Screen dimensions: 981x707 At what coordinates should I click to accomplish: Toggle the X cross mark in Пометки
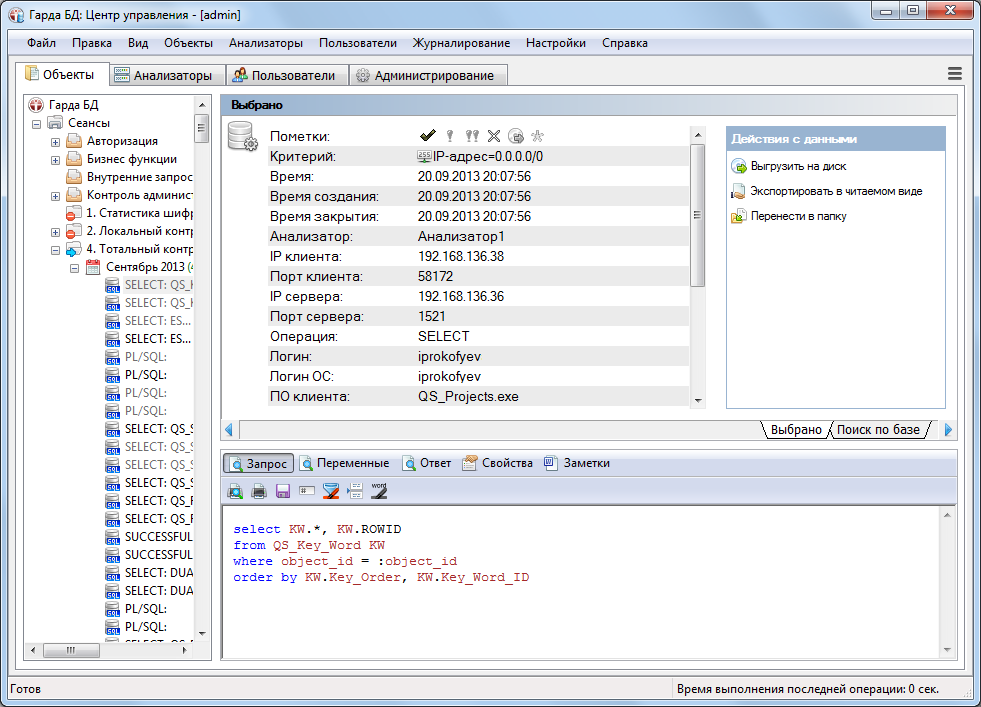click(493, 136)
